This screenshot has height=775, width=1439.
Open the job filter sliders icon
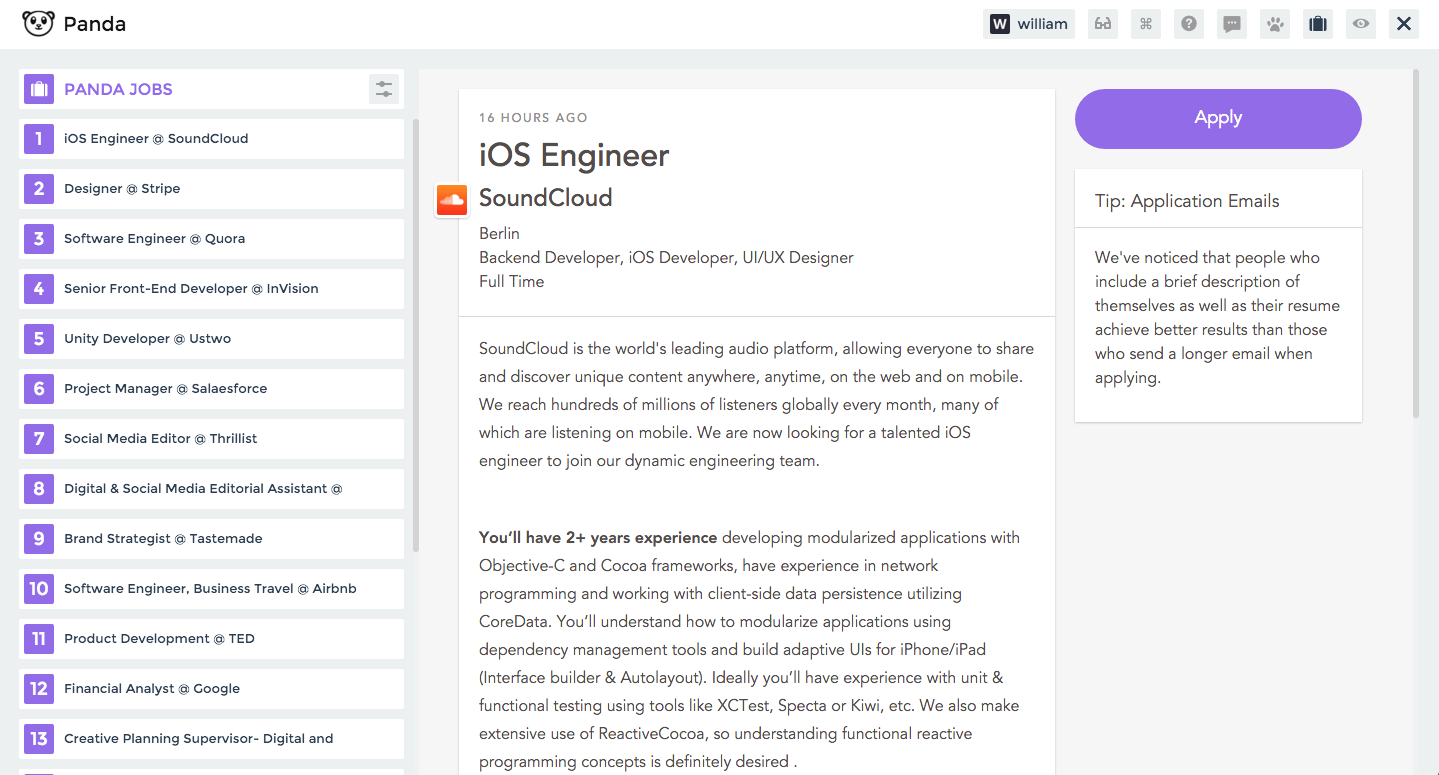pyautogui.click(x=384, y=89)
